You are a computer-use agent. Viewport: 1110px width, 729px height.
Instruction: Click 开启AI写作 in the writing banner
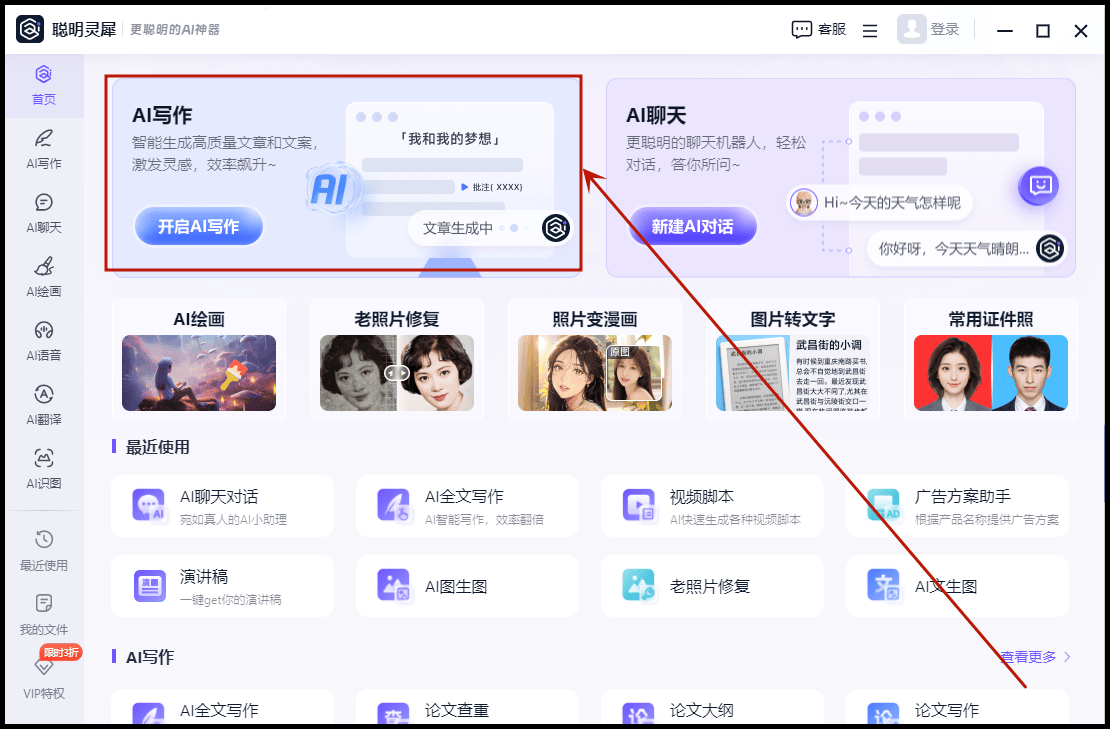click(198, 226)
